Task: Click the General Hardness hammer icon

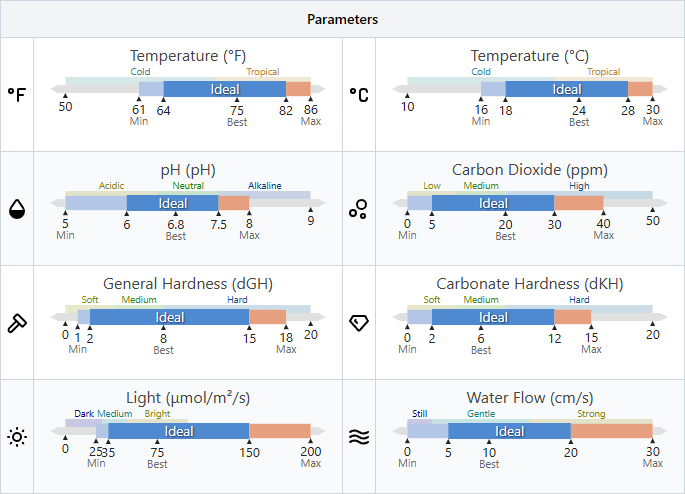Action: (17, 322)
